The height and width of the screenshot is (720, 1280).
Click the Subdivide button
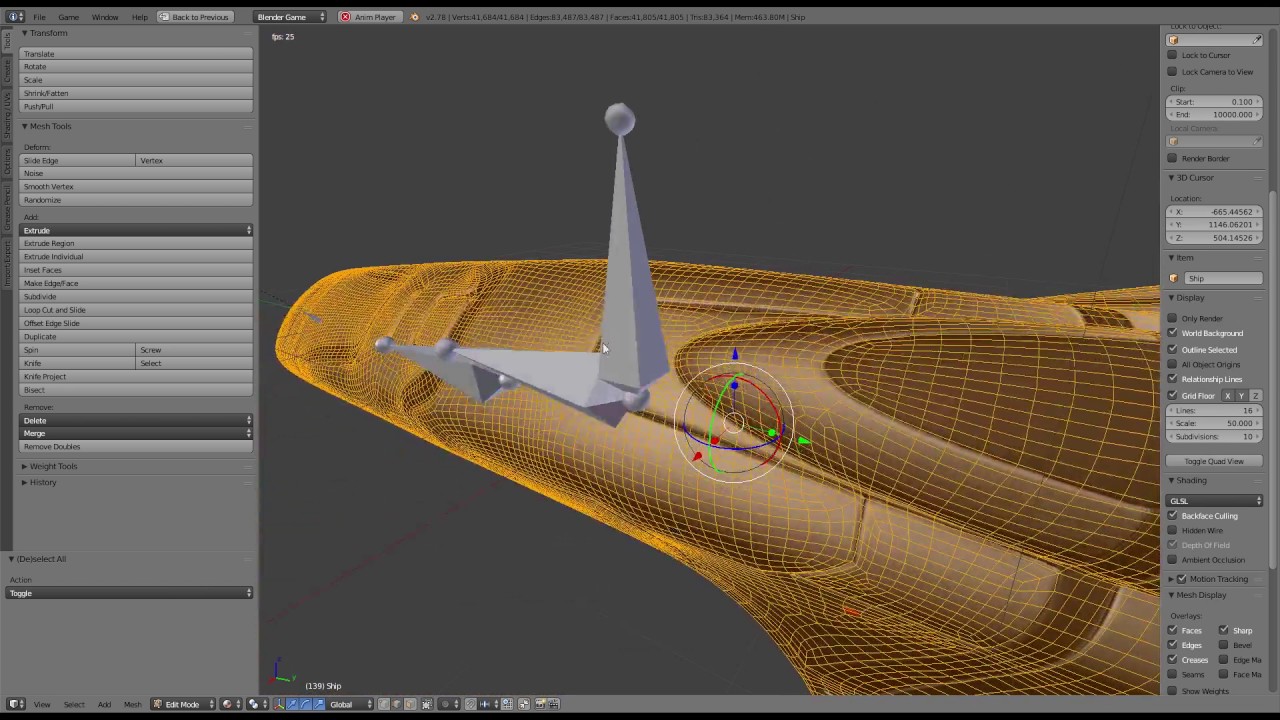click(136, 296)
